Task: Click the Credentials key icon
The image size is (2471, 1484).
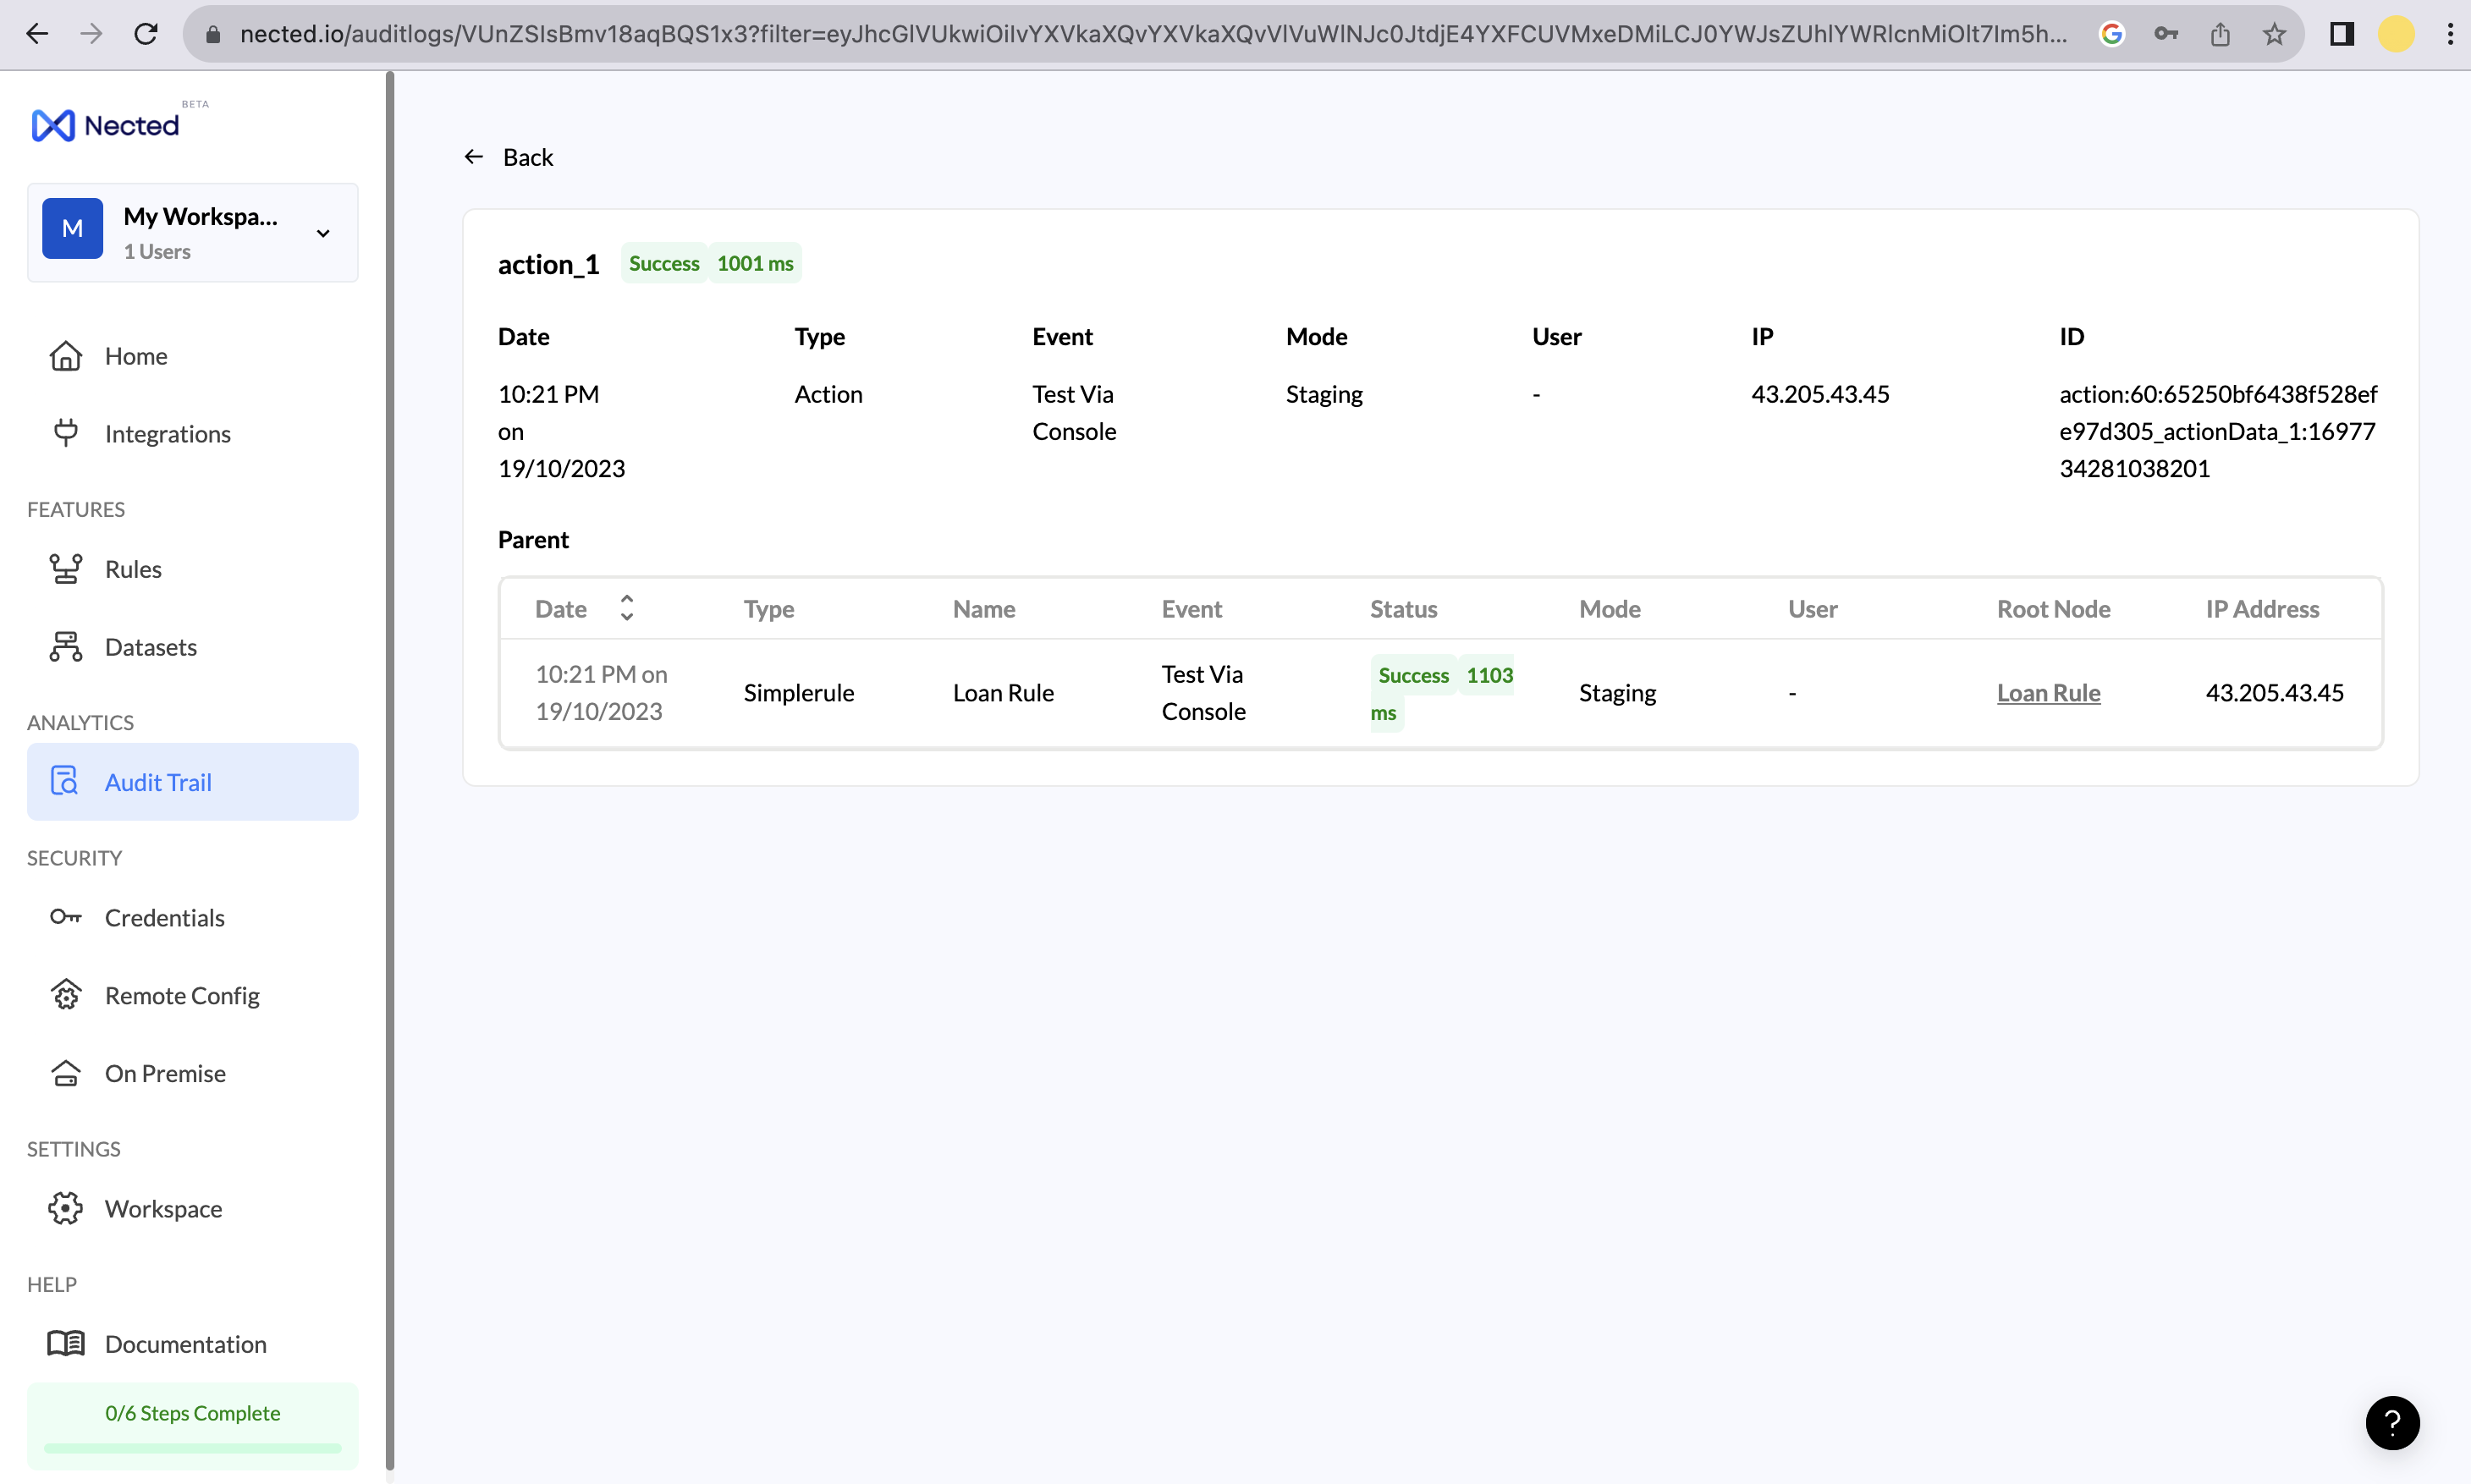Action: [66, 917]
